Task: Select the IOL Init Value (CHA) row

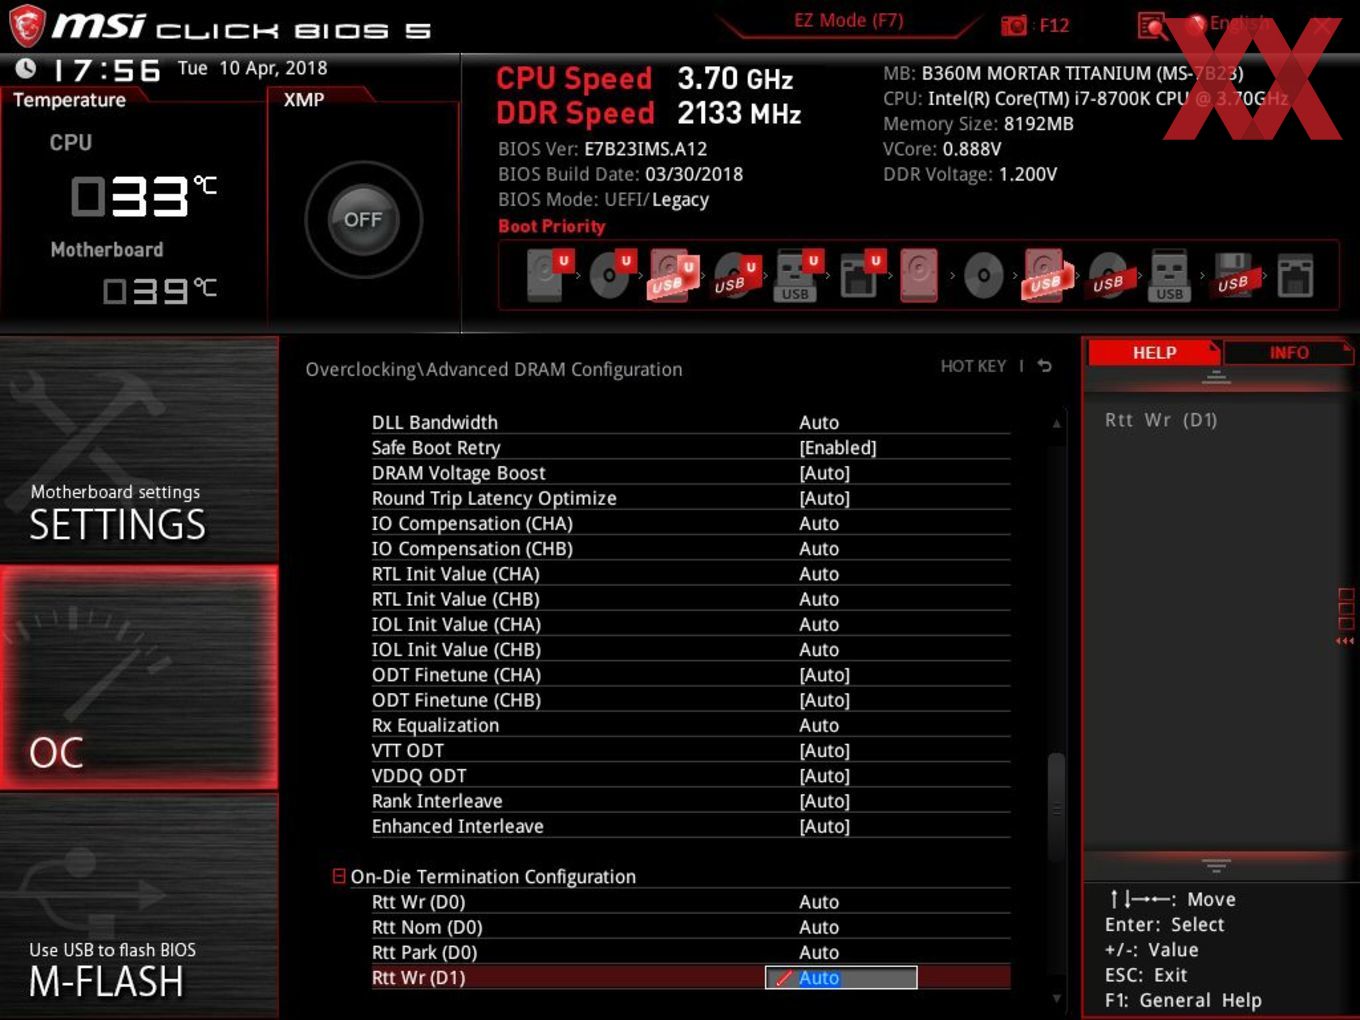Action: click(690, 623)
